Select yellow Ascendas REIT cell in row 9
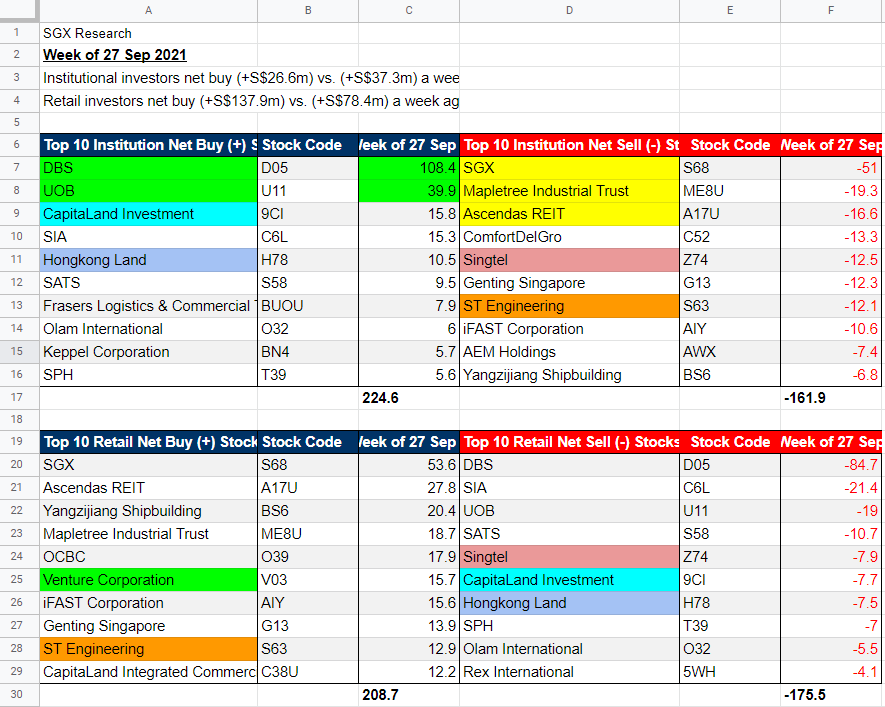 (x=569, y=214)
